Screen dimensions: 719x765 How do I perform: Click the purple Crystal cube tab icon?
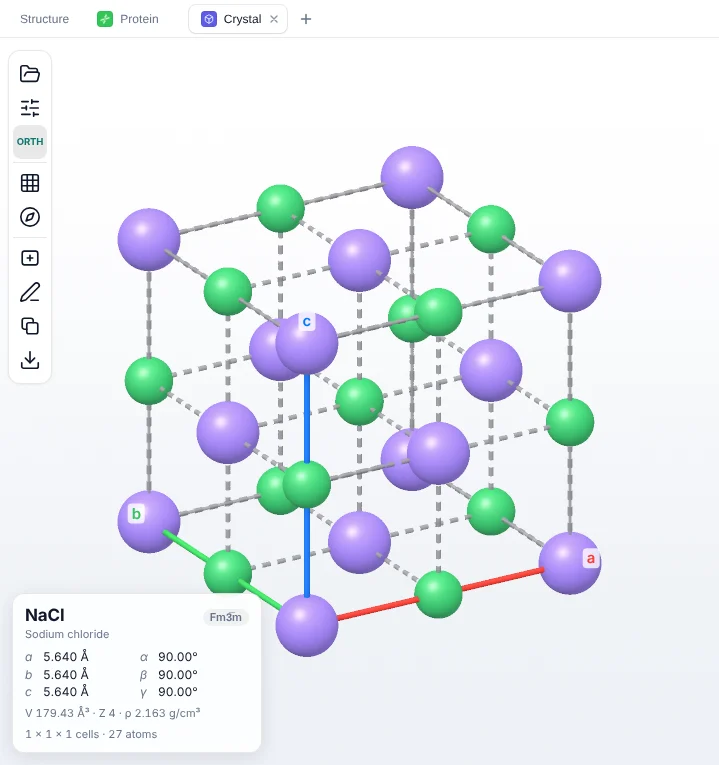[x=209, y=19]
